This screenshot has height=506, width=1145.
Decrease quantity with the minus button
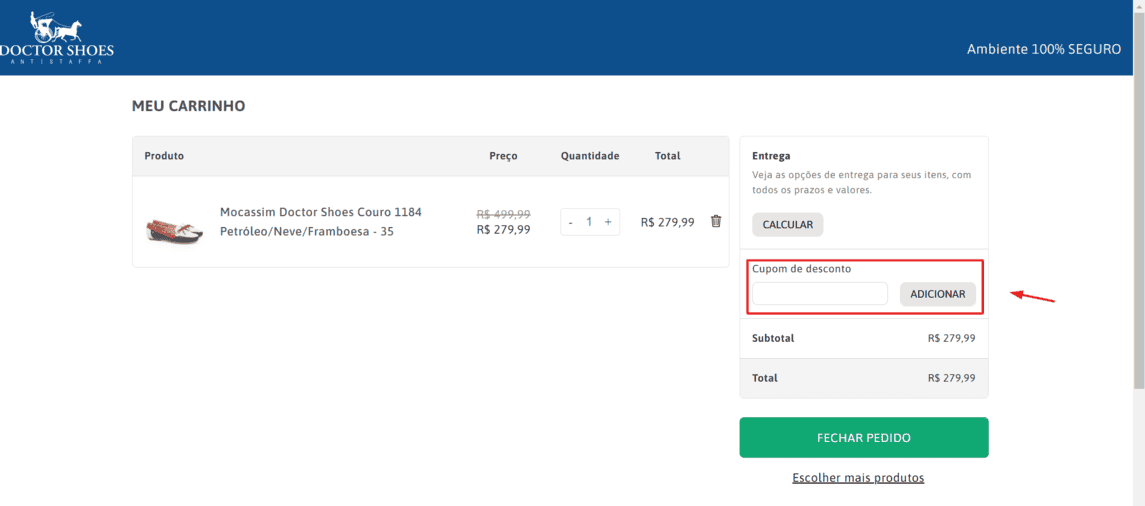[570, 222]
